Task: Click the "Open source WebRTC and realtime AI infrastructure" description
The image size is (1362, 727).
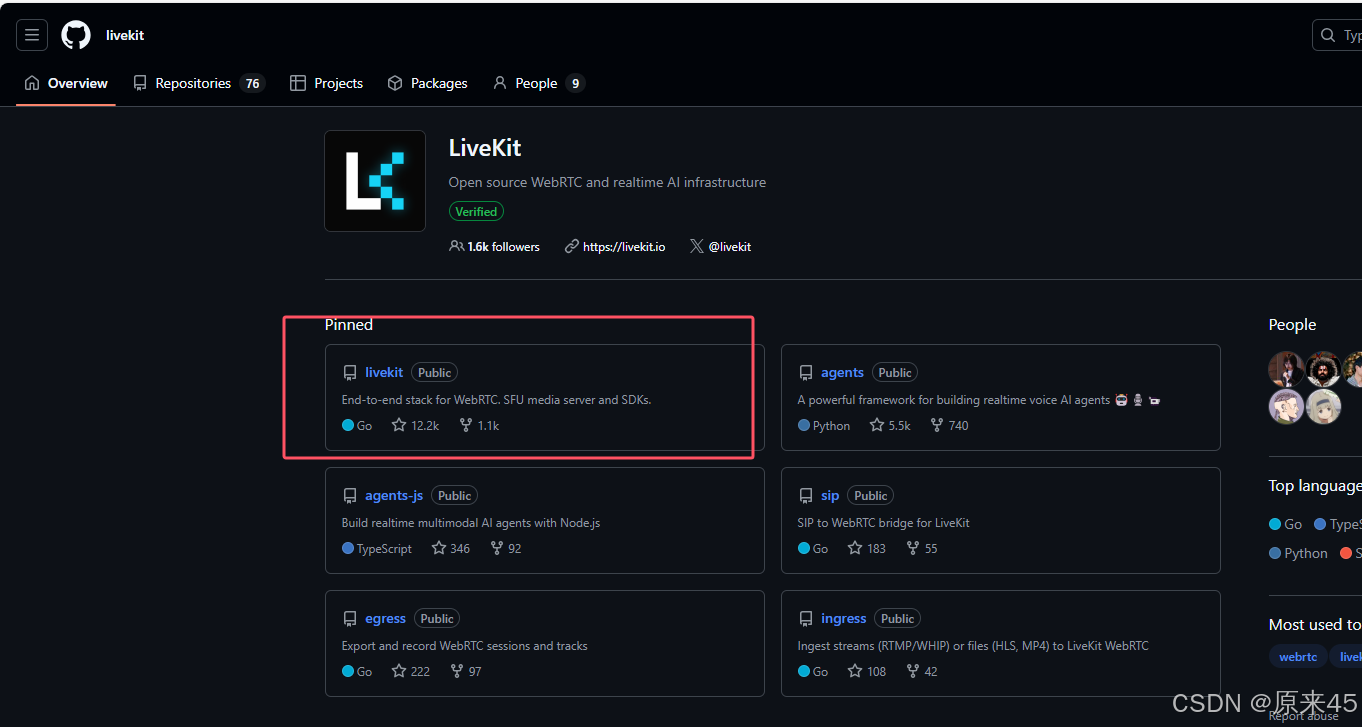Action: 607,182
